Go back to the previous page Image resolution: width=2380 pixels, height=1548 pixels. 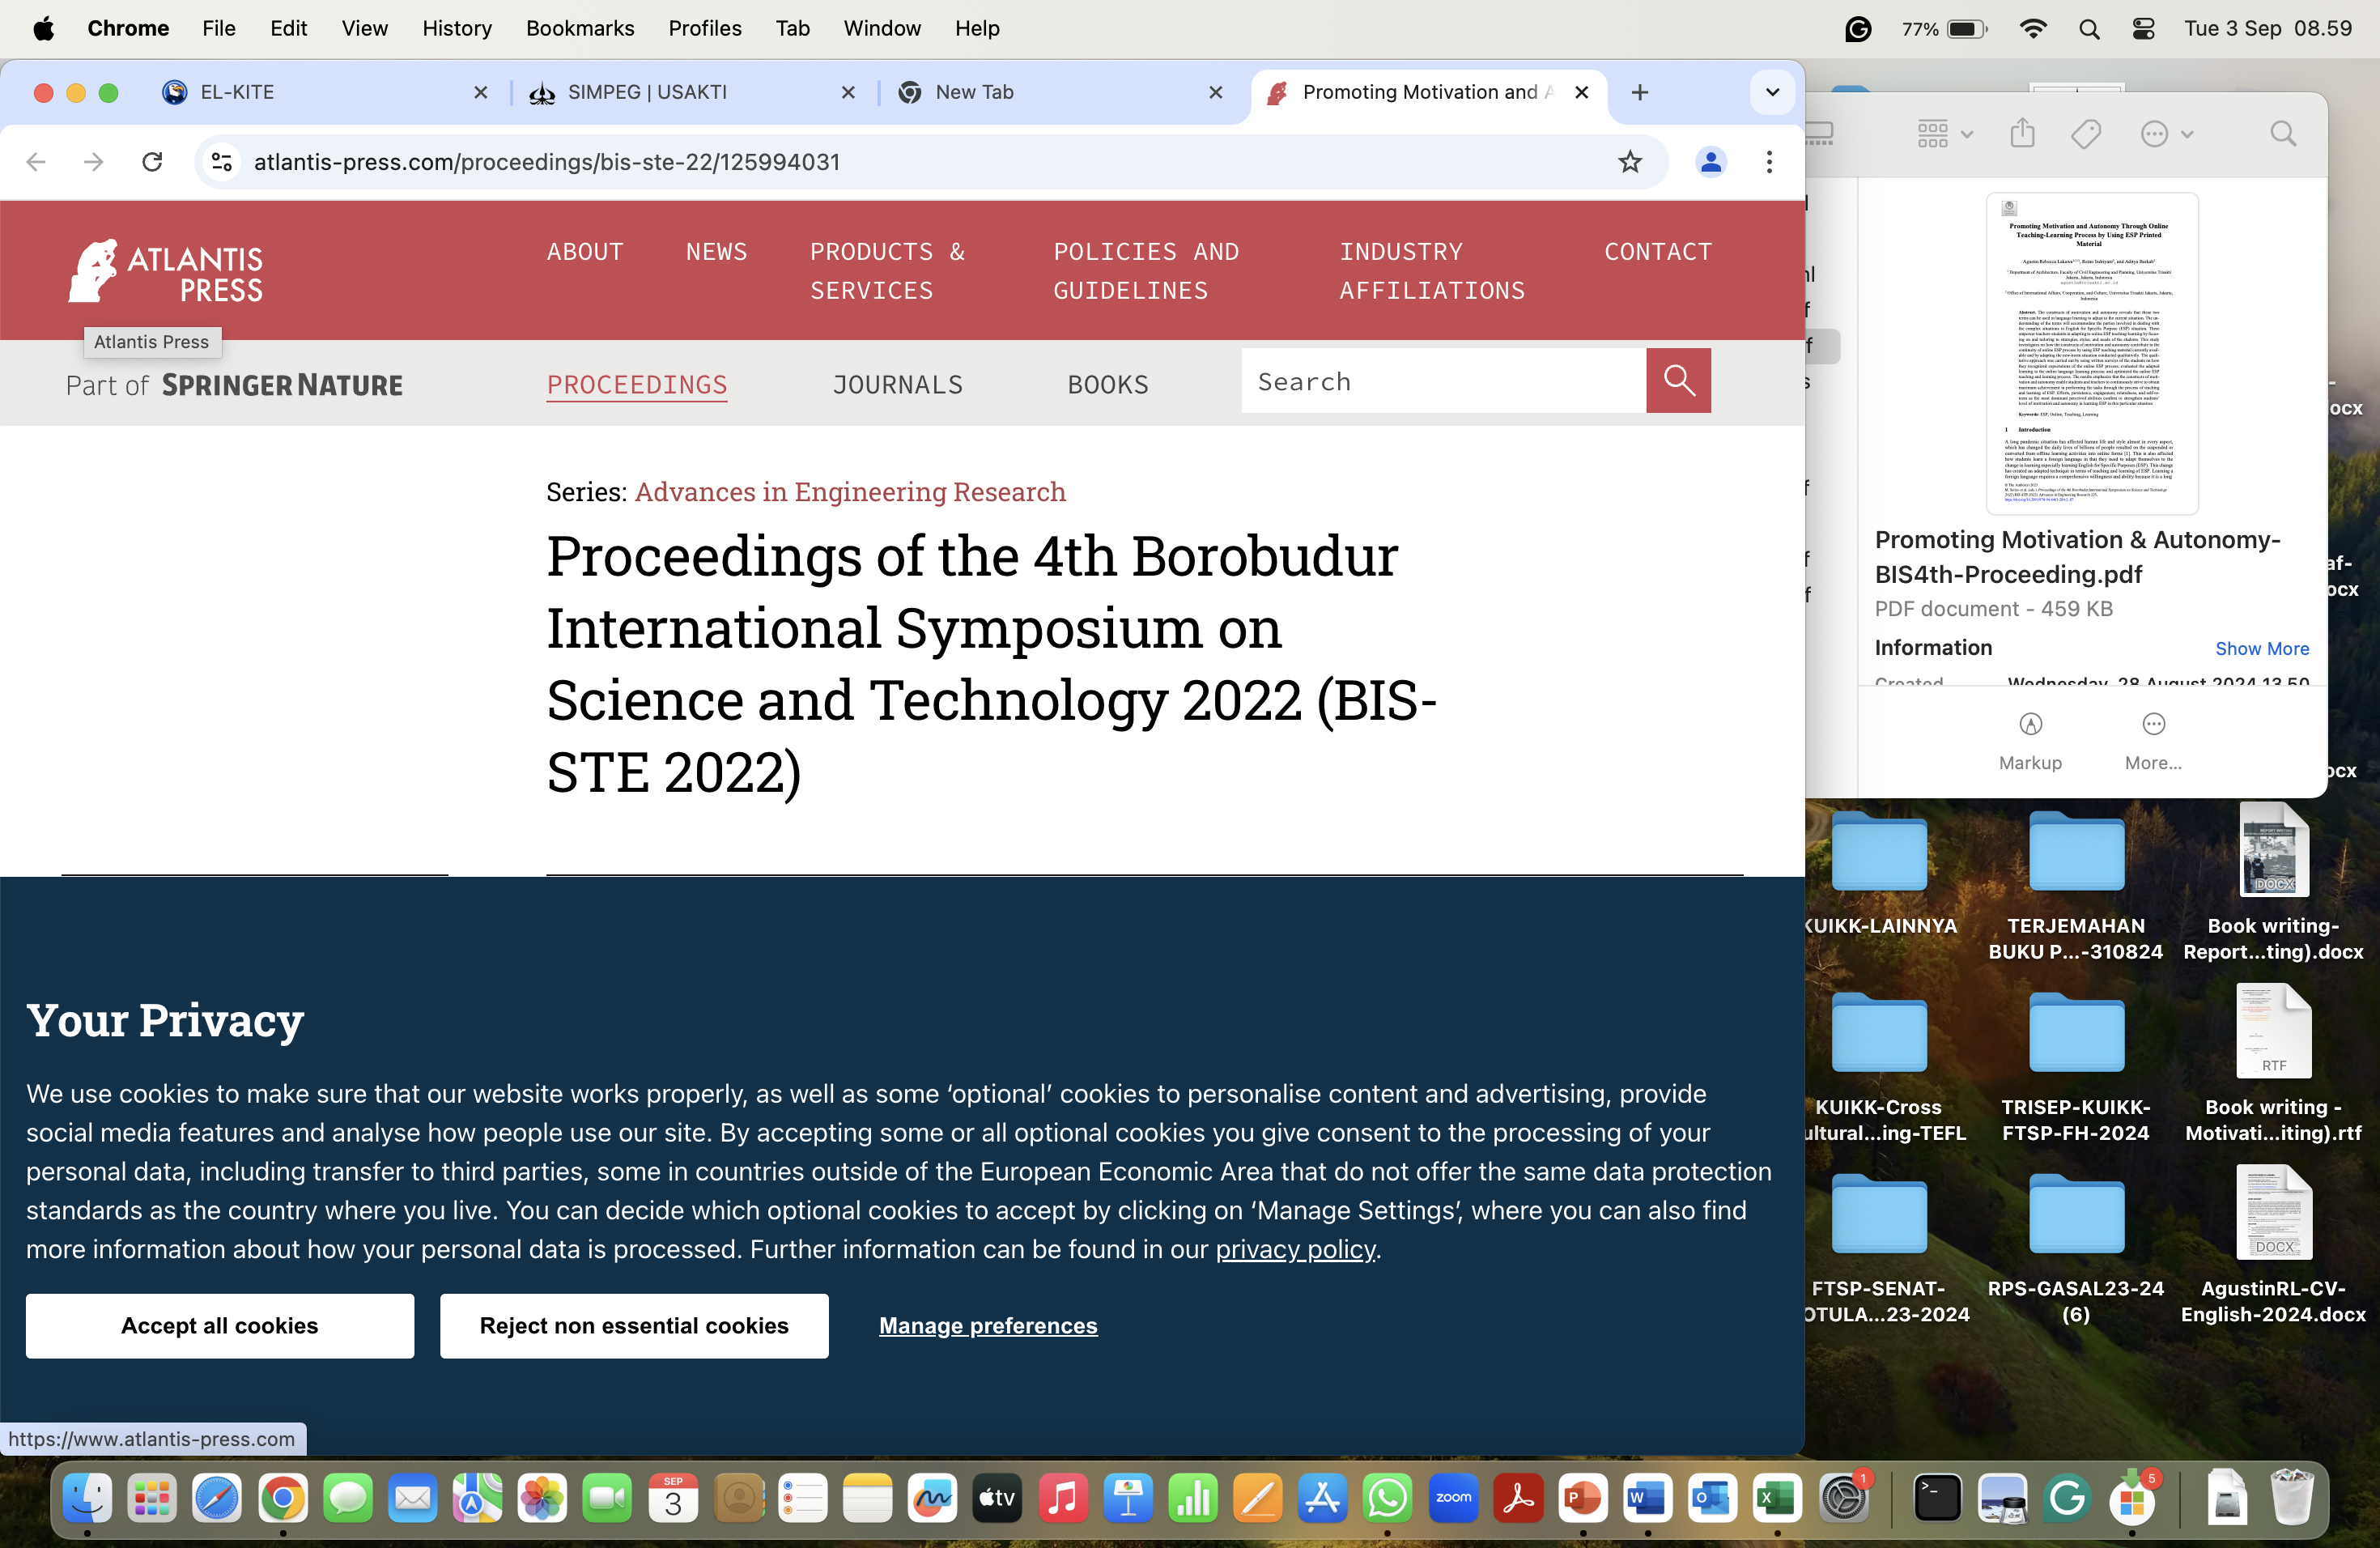tap(37, 162)
